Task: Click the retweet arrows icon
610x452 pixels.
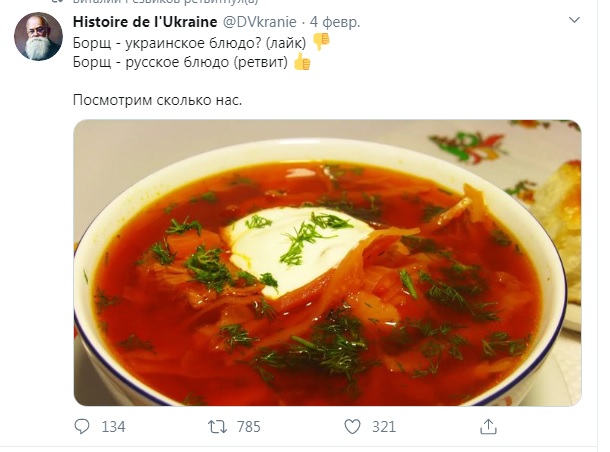Action: coord(216,427)
